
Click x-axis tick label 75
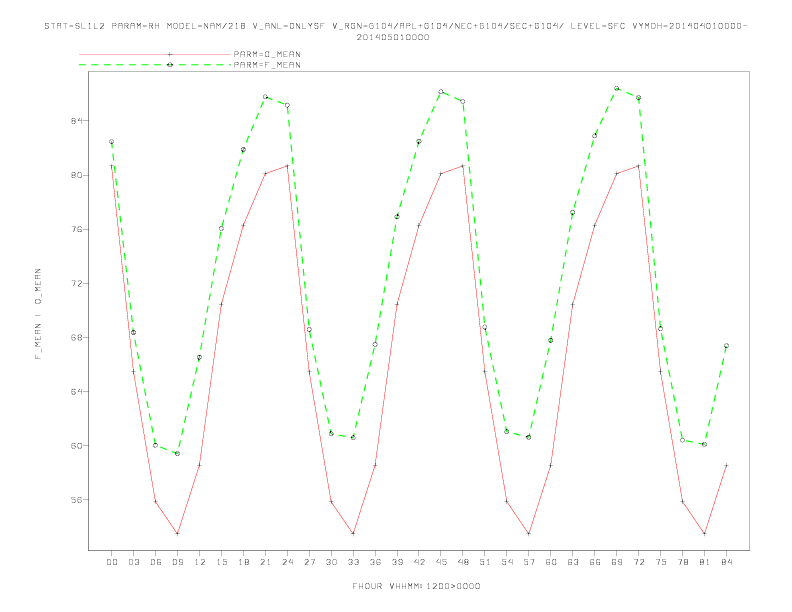click(x=661, y=562)
